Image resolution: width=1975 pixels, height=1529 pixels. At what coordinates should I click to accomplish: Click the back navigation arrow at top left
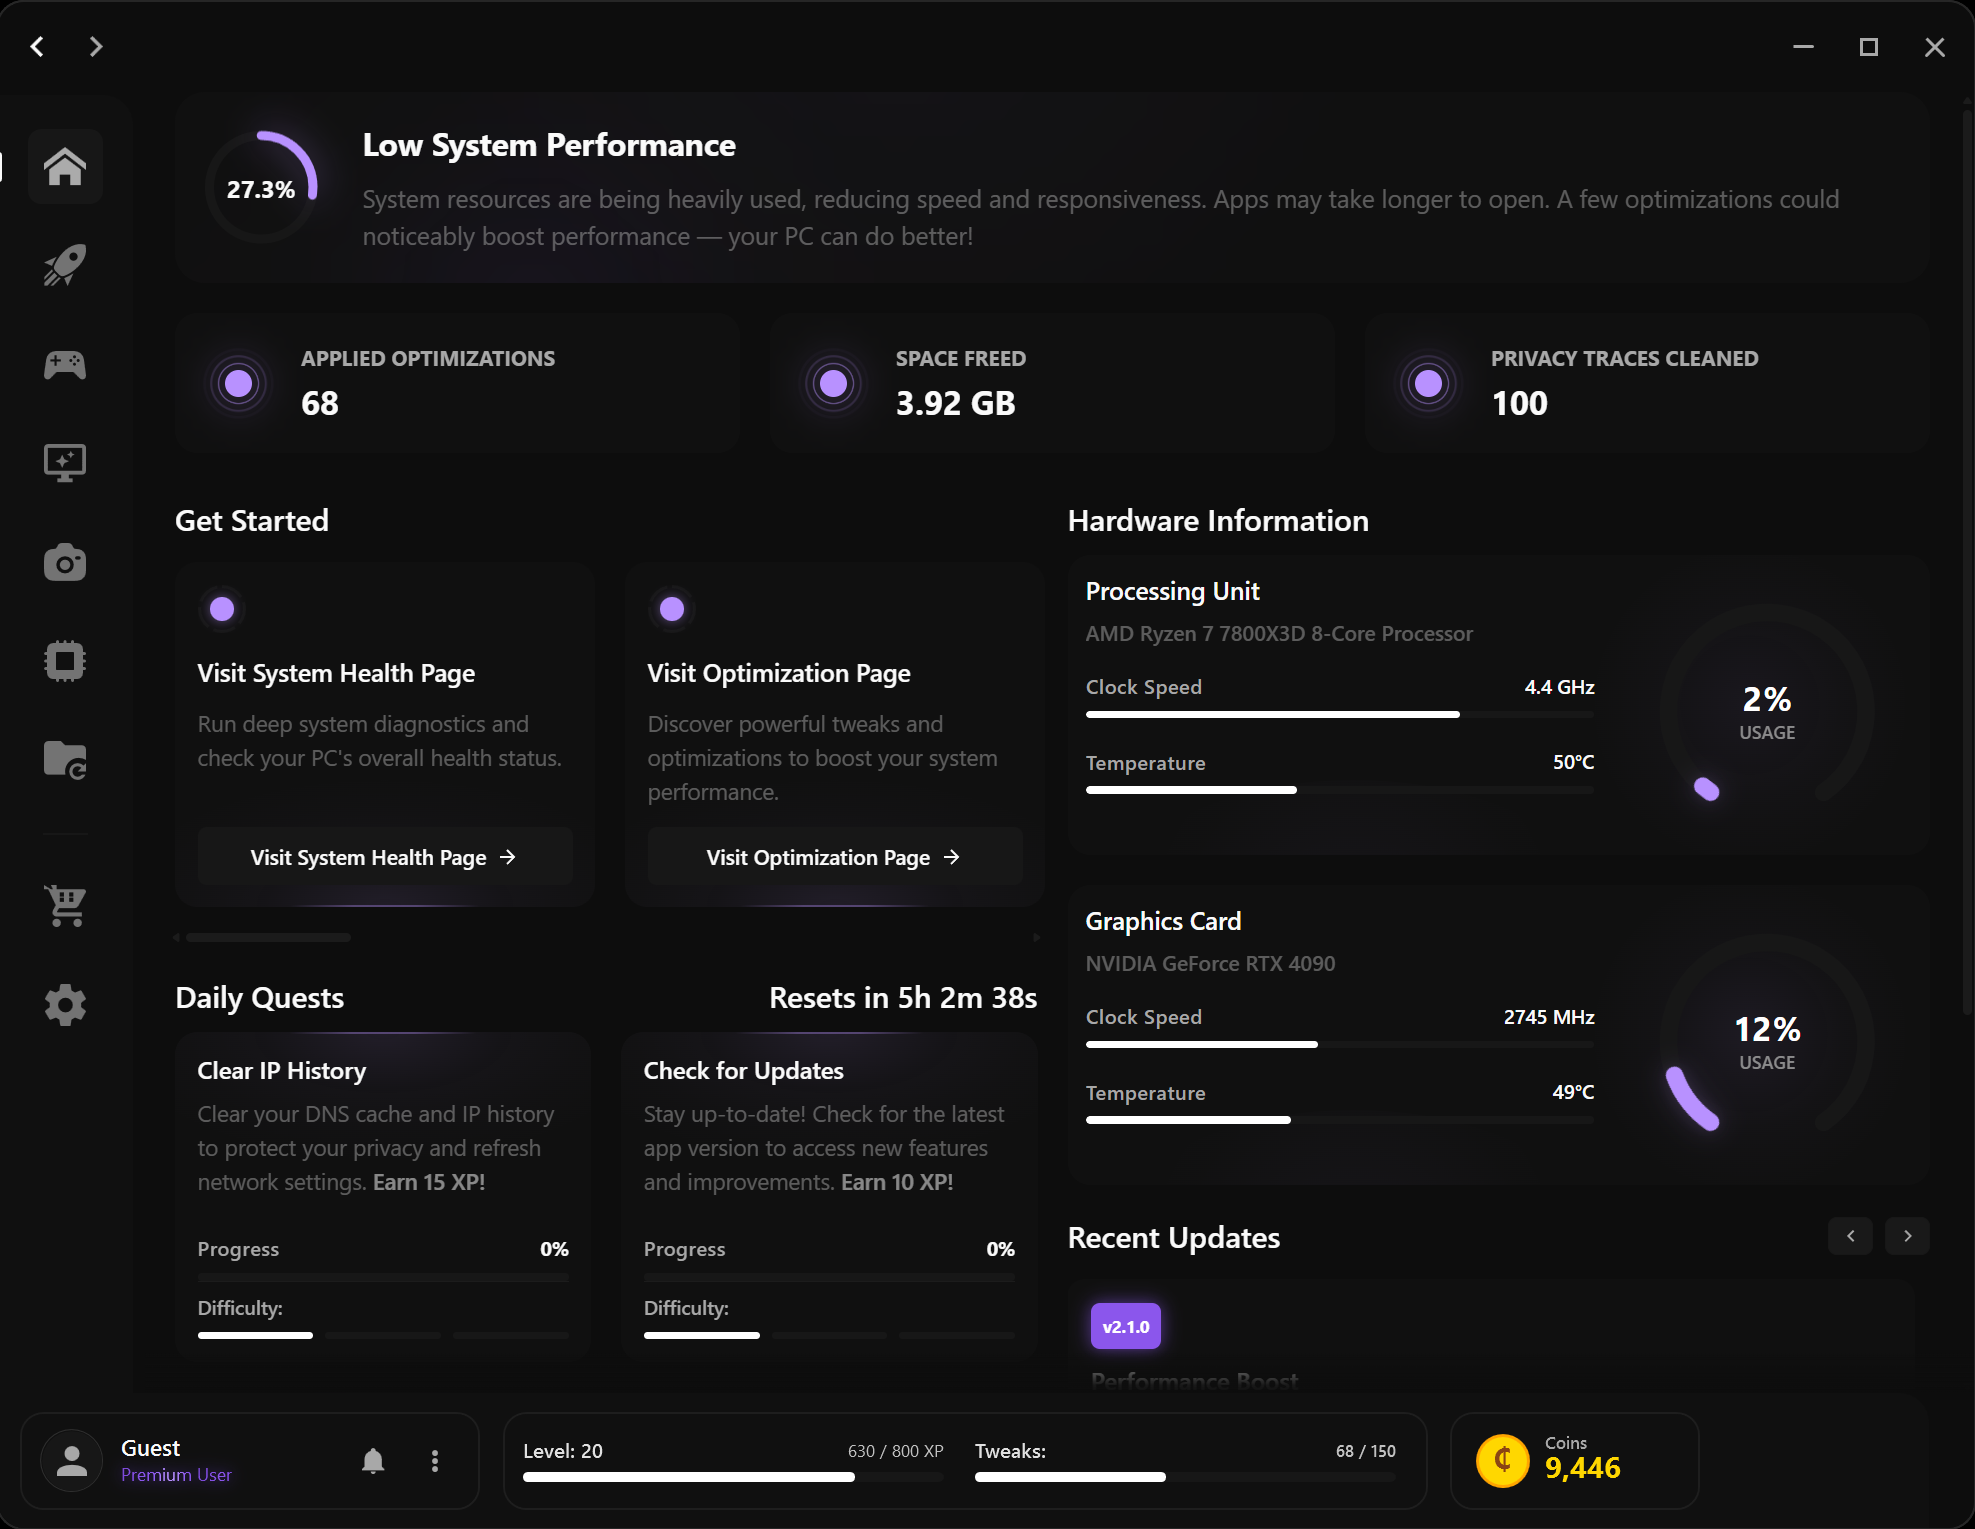(x=37, y=46)
